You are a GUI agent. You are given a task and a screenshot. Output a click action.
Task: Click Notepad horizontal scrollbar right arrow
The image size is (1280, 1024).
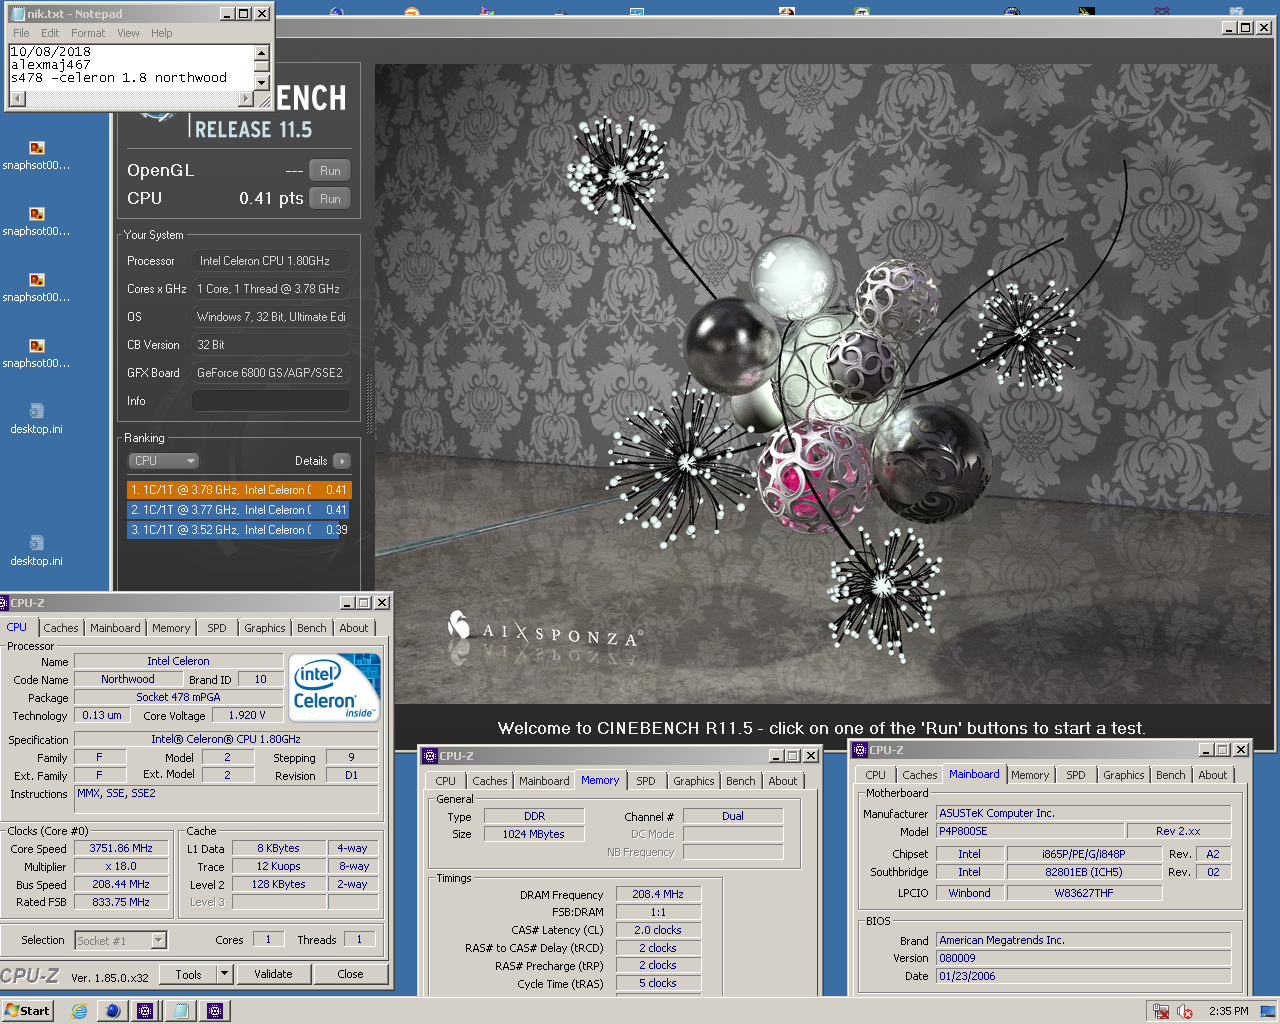246,99
